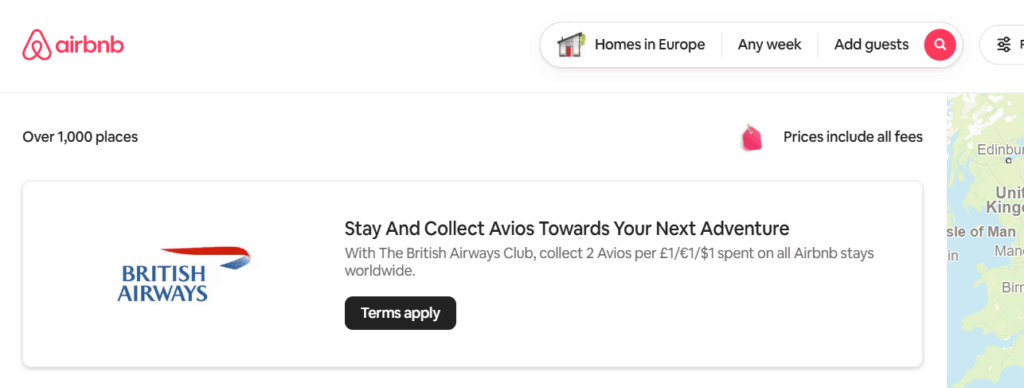The width and height of the screenshot is (1024, 388).
Task: Click the Over 1,000 places text
Action: click(80, 137)
